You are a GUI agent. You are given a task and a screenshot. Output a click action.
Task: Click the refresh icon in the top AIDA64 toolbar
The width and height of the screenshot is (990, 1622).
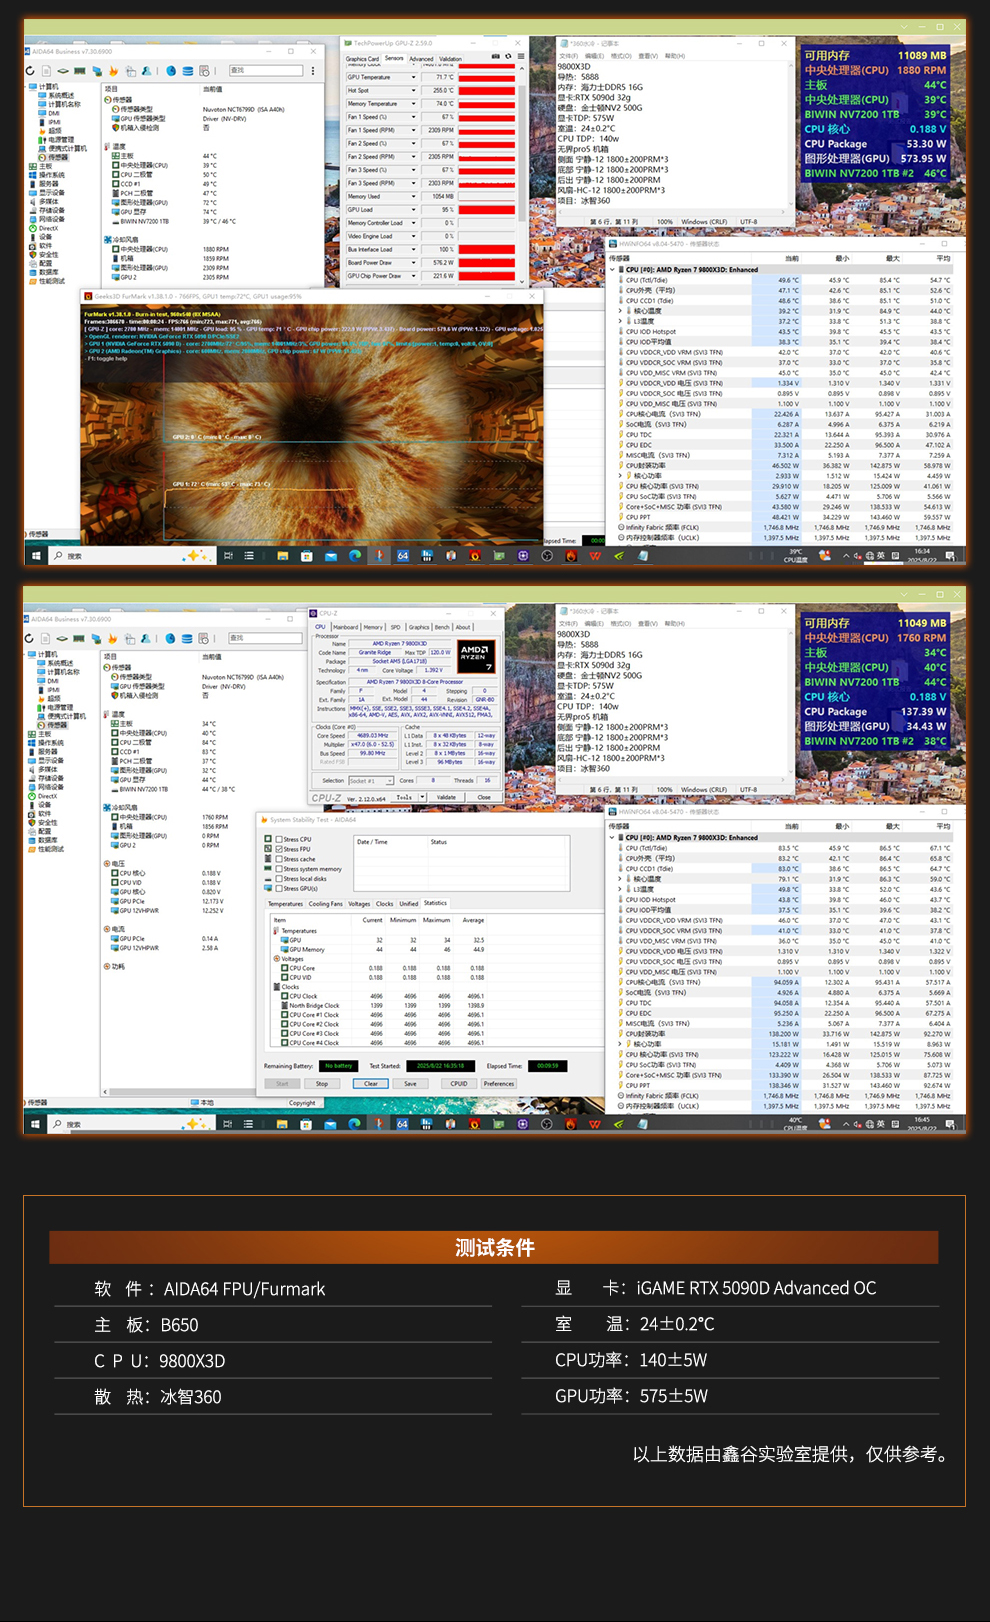click(x=30, y=71)
